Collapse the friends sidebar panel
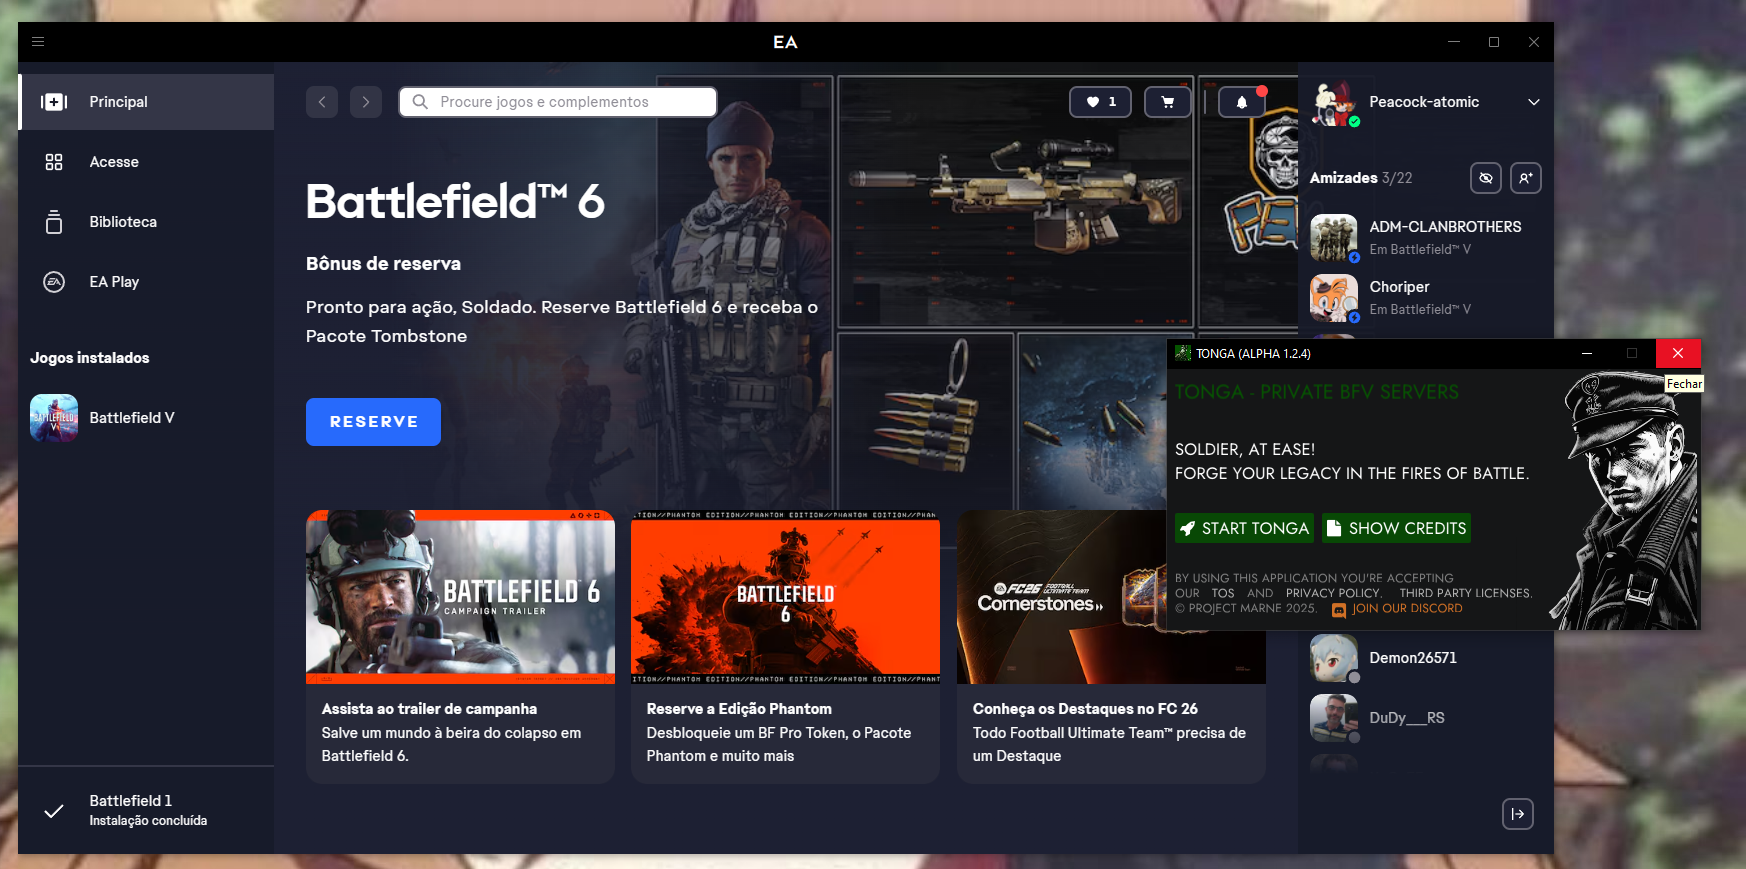Image resolution: width=1746 pixels, height=869 pixels. (x=1517, y=814)
